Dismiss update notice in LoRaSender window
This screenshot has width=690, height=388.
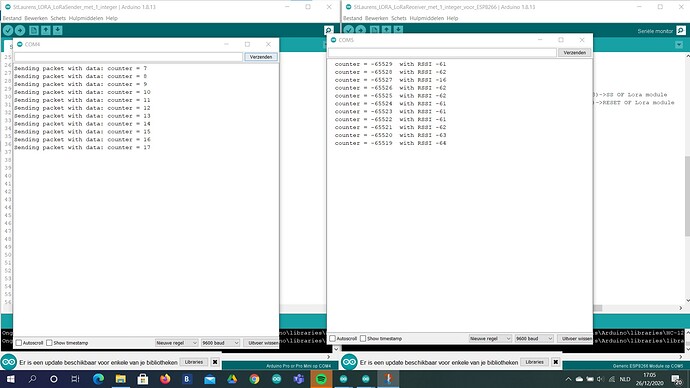pos(215,362)
